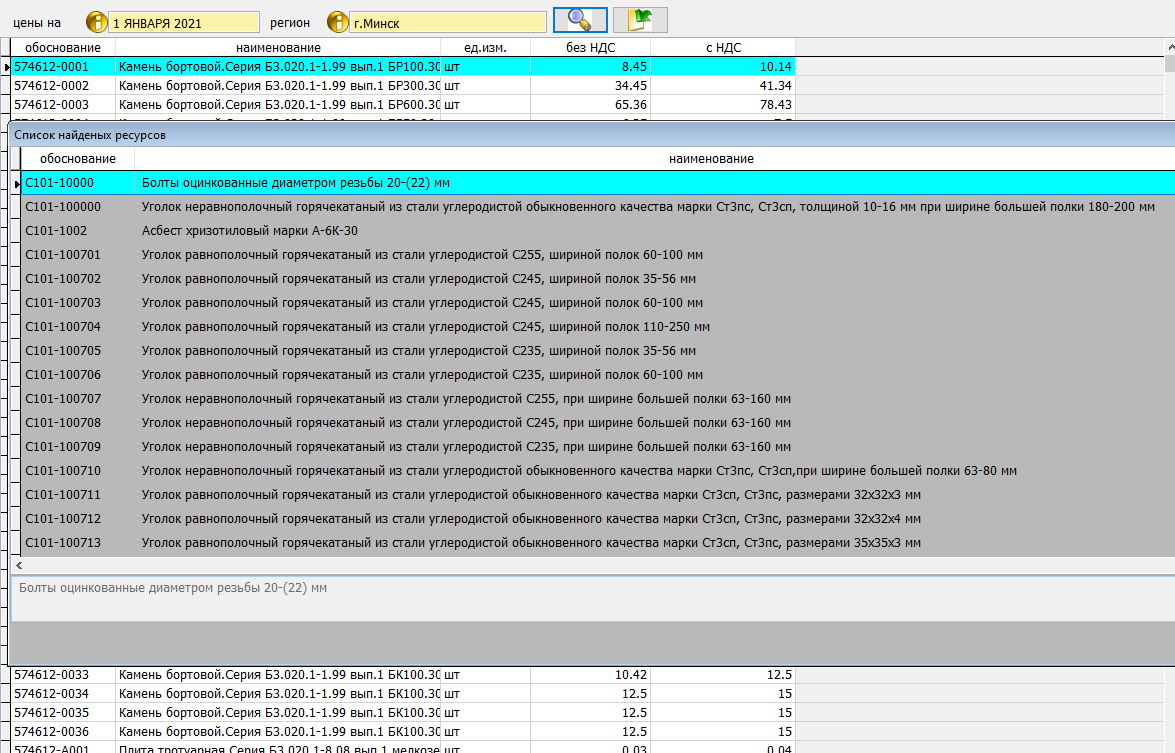Select main table row 574612-0036
Screen dimensions: 1175x753
pyautogui.click(x=403, y=732)
